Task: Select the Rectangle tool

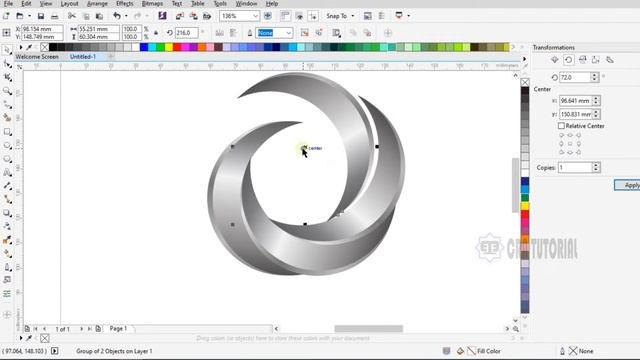Action: (7, 132)
